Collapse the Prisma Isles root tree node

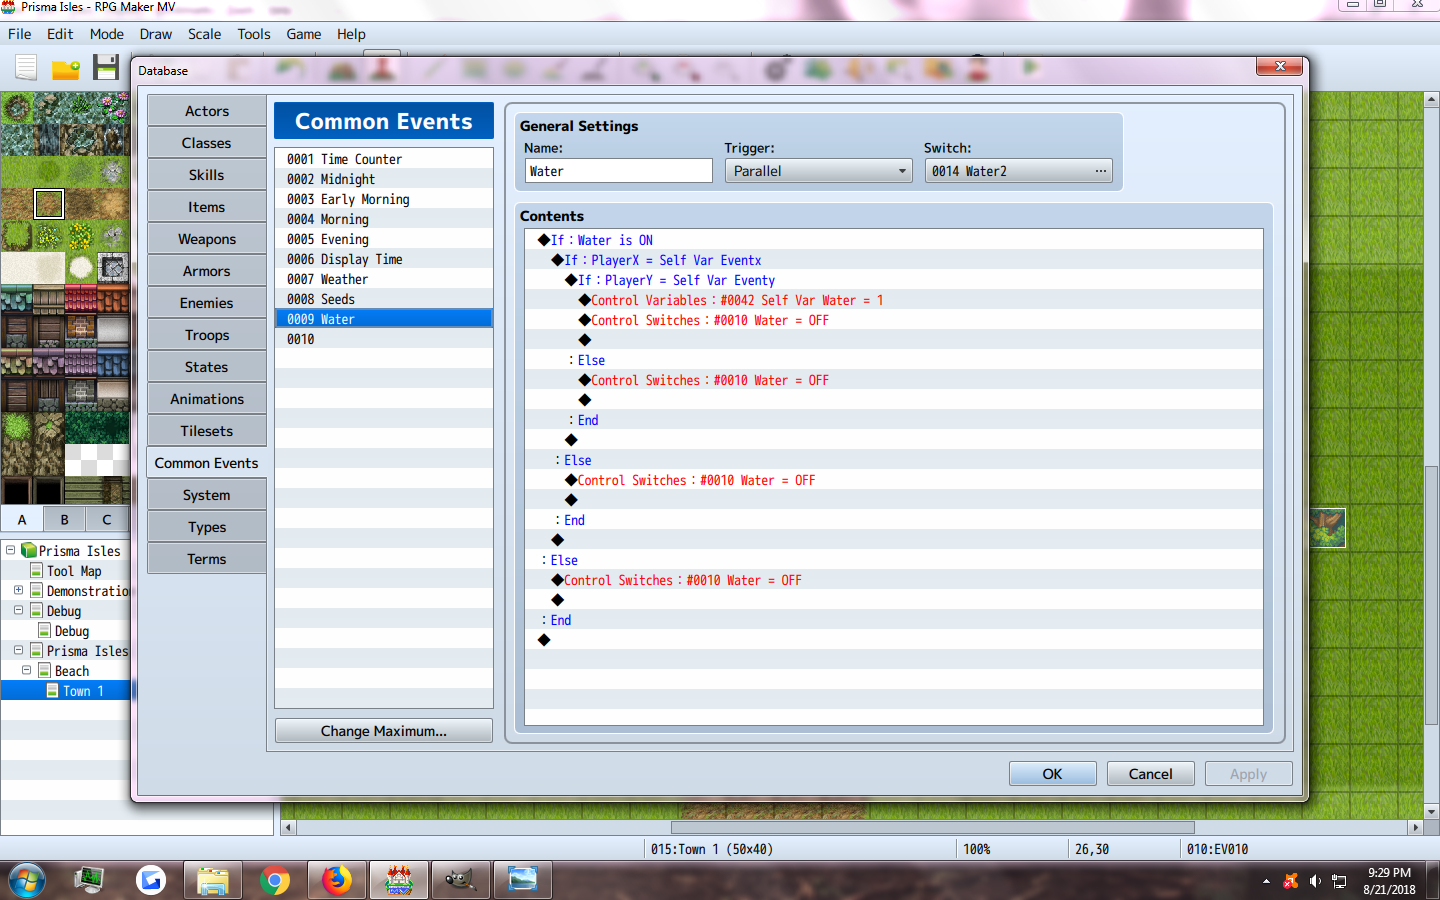point(10,550)
